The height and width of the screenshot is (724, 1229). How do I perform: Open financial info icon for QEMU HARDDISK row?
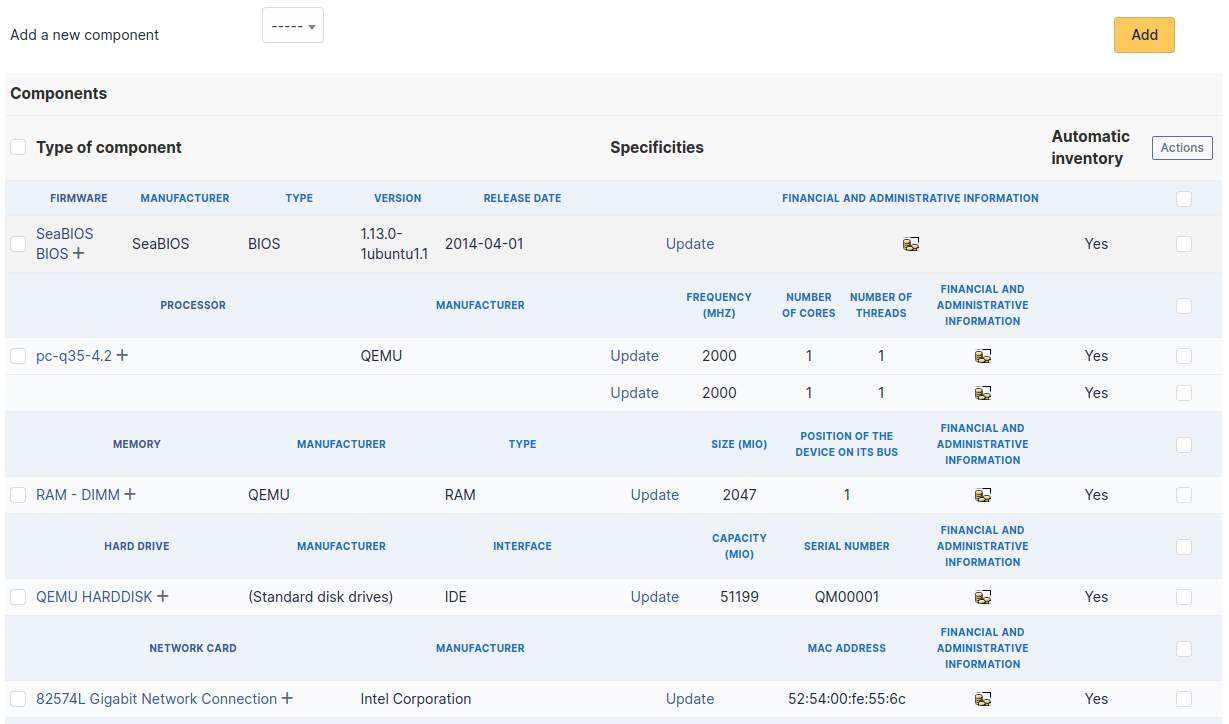tap(983, 597)
